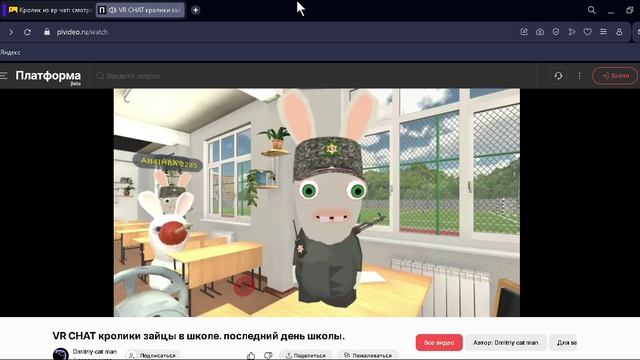This screenshot has width=640, height=360.
Task: Click the padlock site security icon
Action: 47,32
